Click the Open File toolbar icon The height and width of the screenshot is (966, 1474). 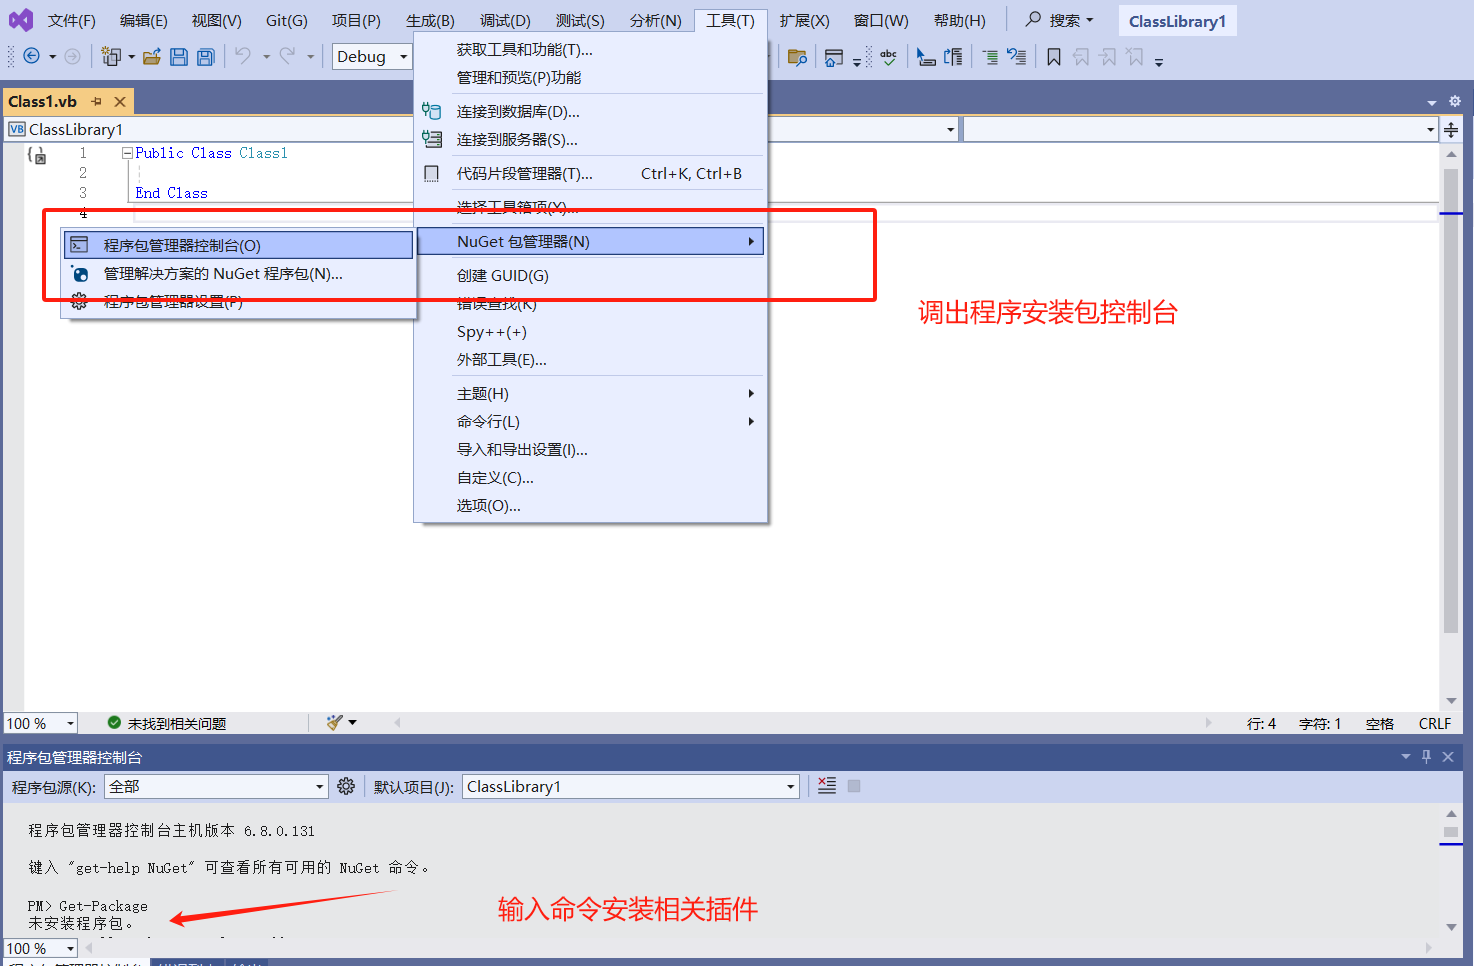(151, 57)
